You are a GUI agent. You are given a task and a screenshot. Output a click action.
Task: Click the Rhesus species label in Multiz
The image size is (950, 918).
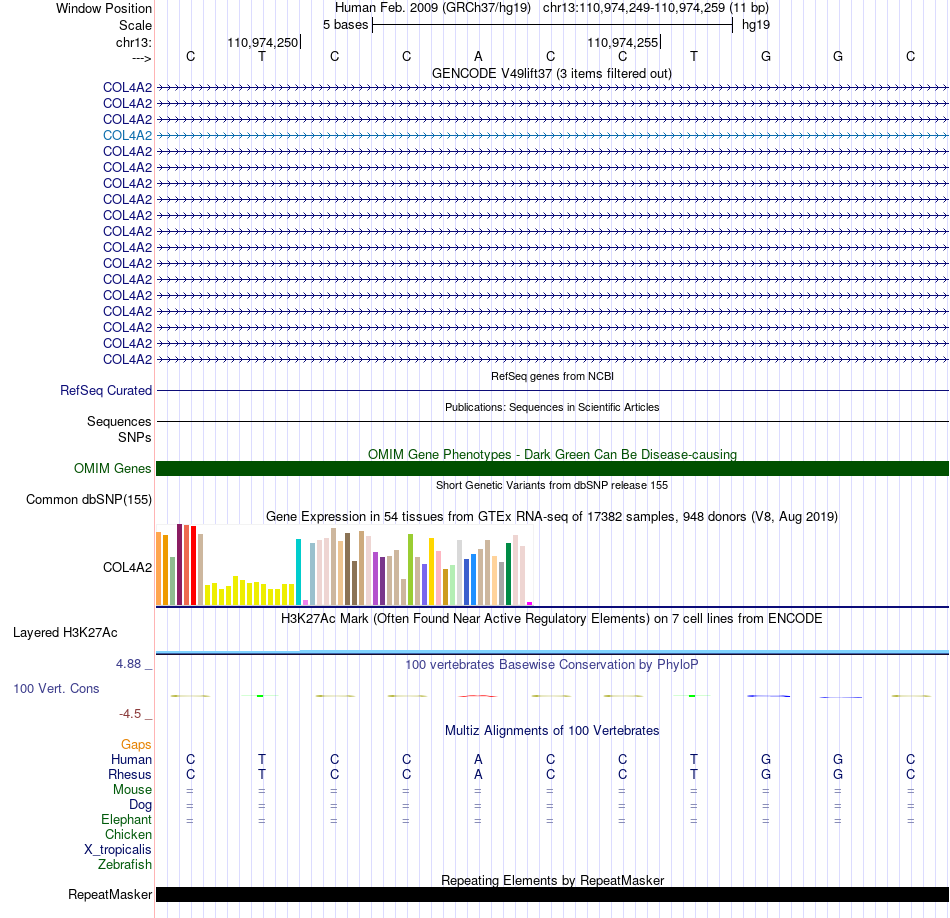click(x=130, y=774)
